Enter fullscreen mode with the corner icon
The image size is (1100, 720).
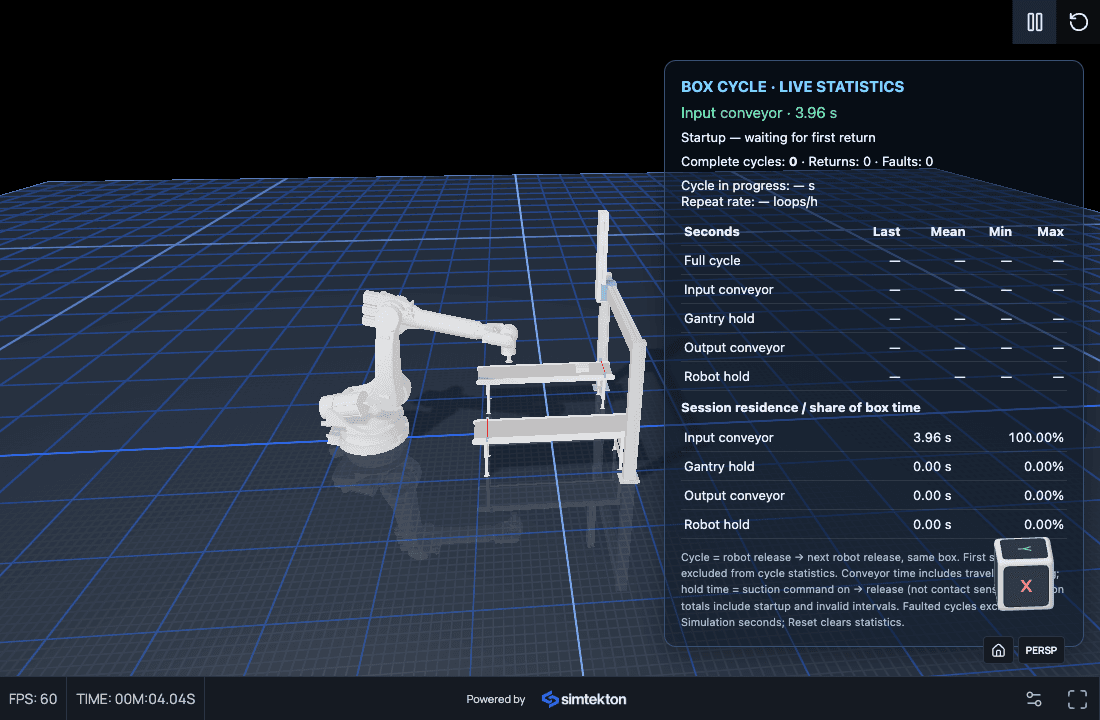[1077, 699]
